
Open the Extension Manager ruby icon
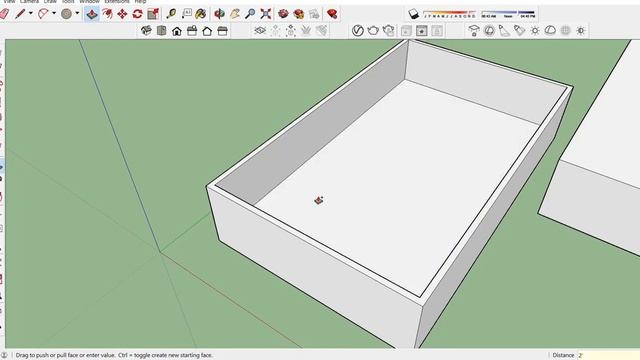(332, 14)
